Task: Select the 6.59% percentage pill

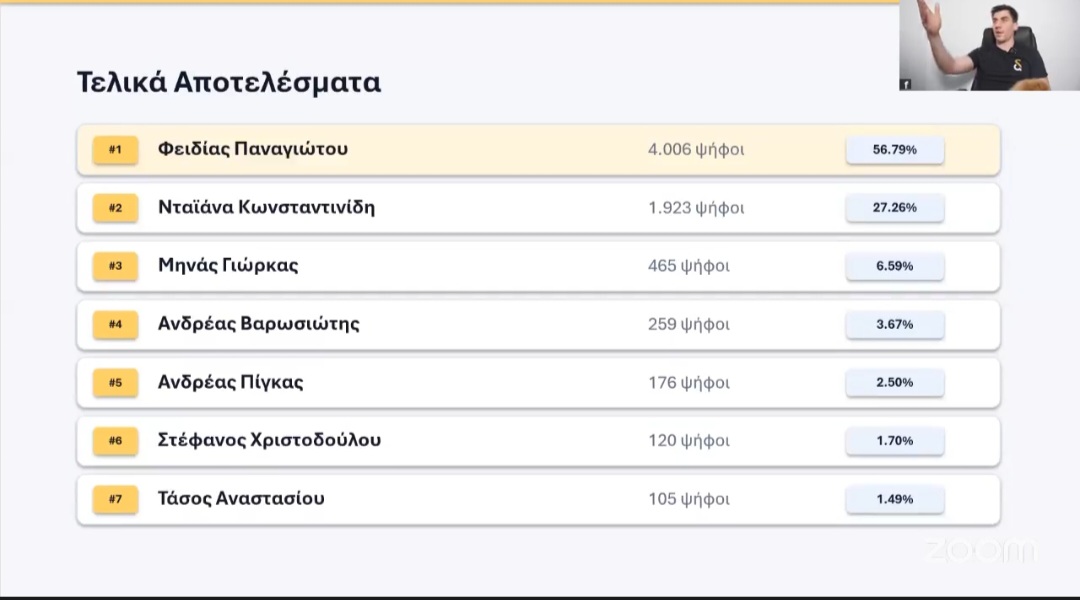Action: point(894,266)
